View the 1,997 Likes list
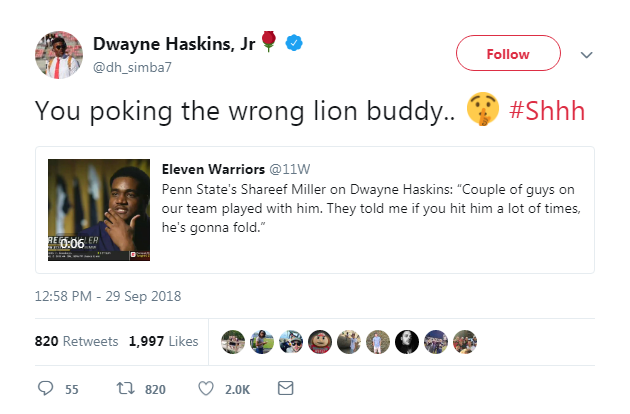Image resolution: width=630 pixels, height=414 pixels. (163, 341)
